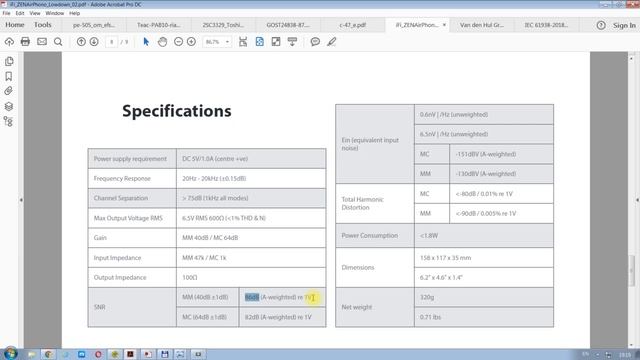
Task: Switch to the Van den Hul document tab
Action: click(x=482, y=25)
